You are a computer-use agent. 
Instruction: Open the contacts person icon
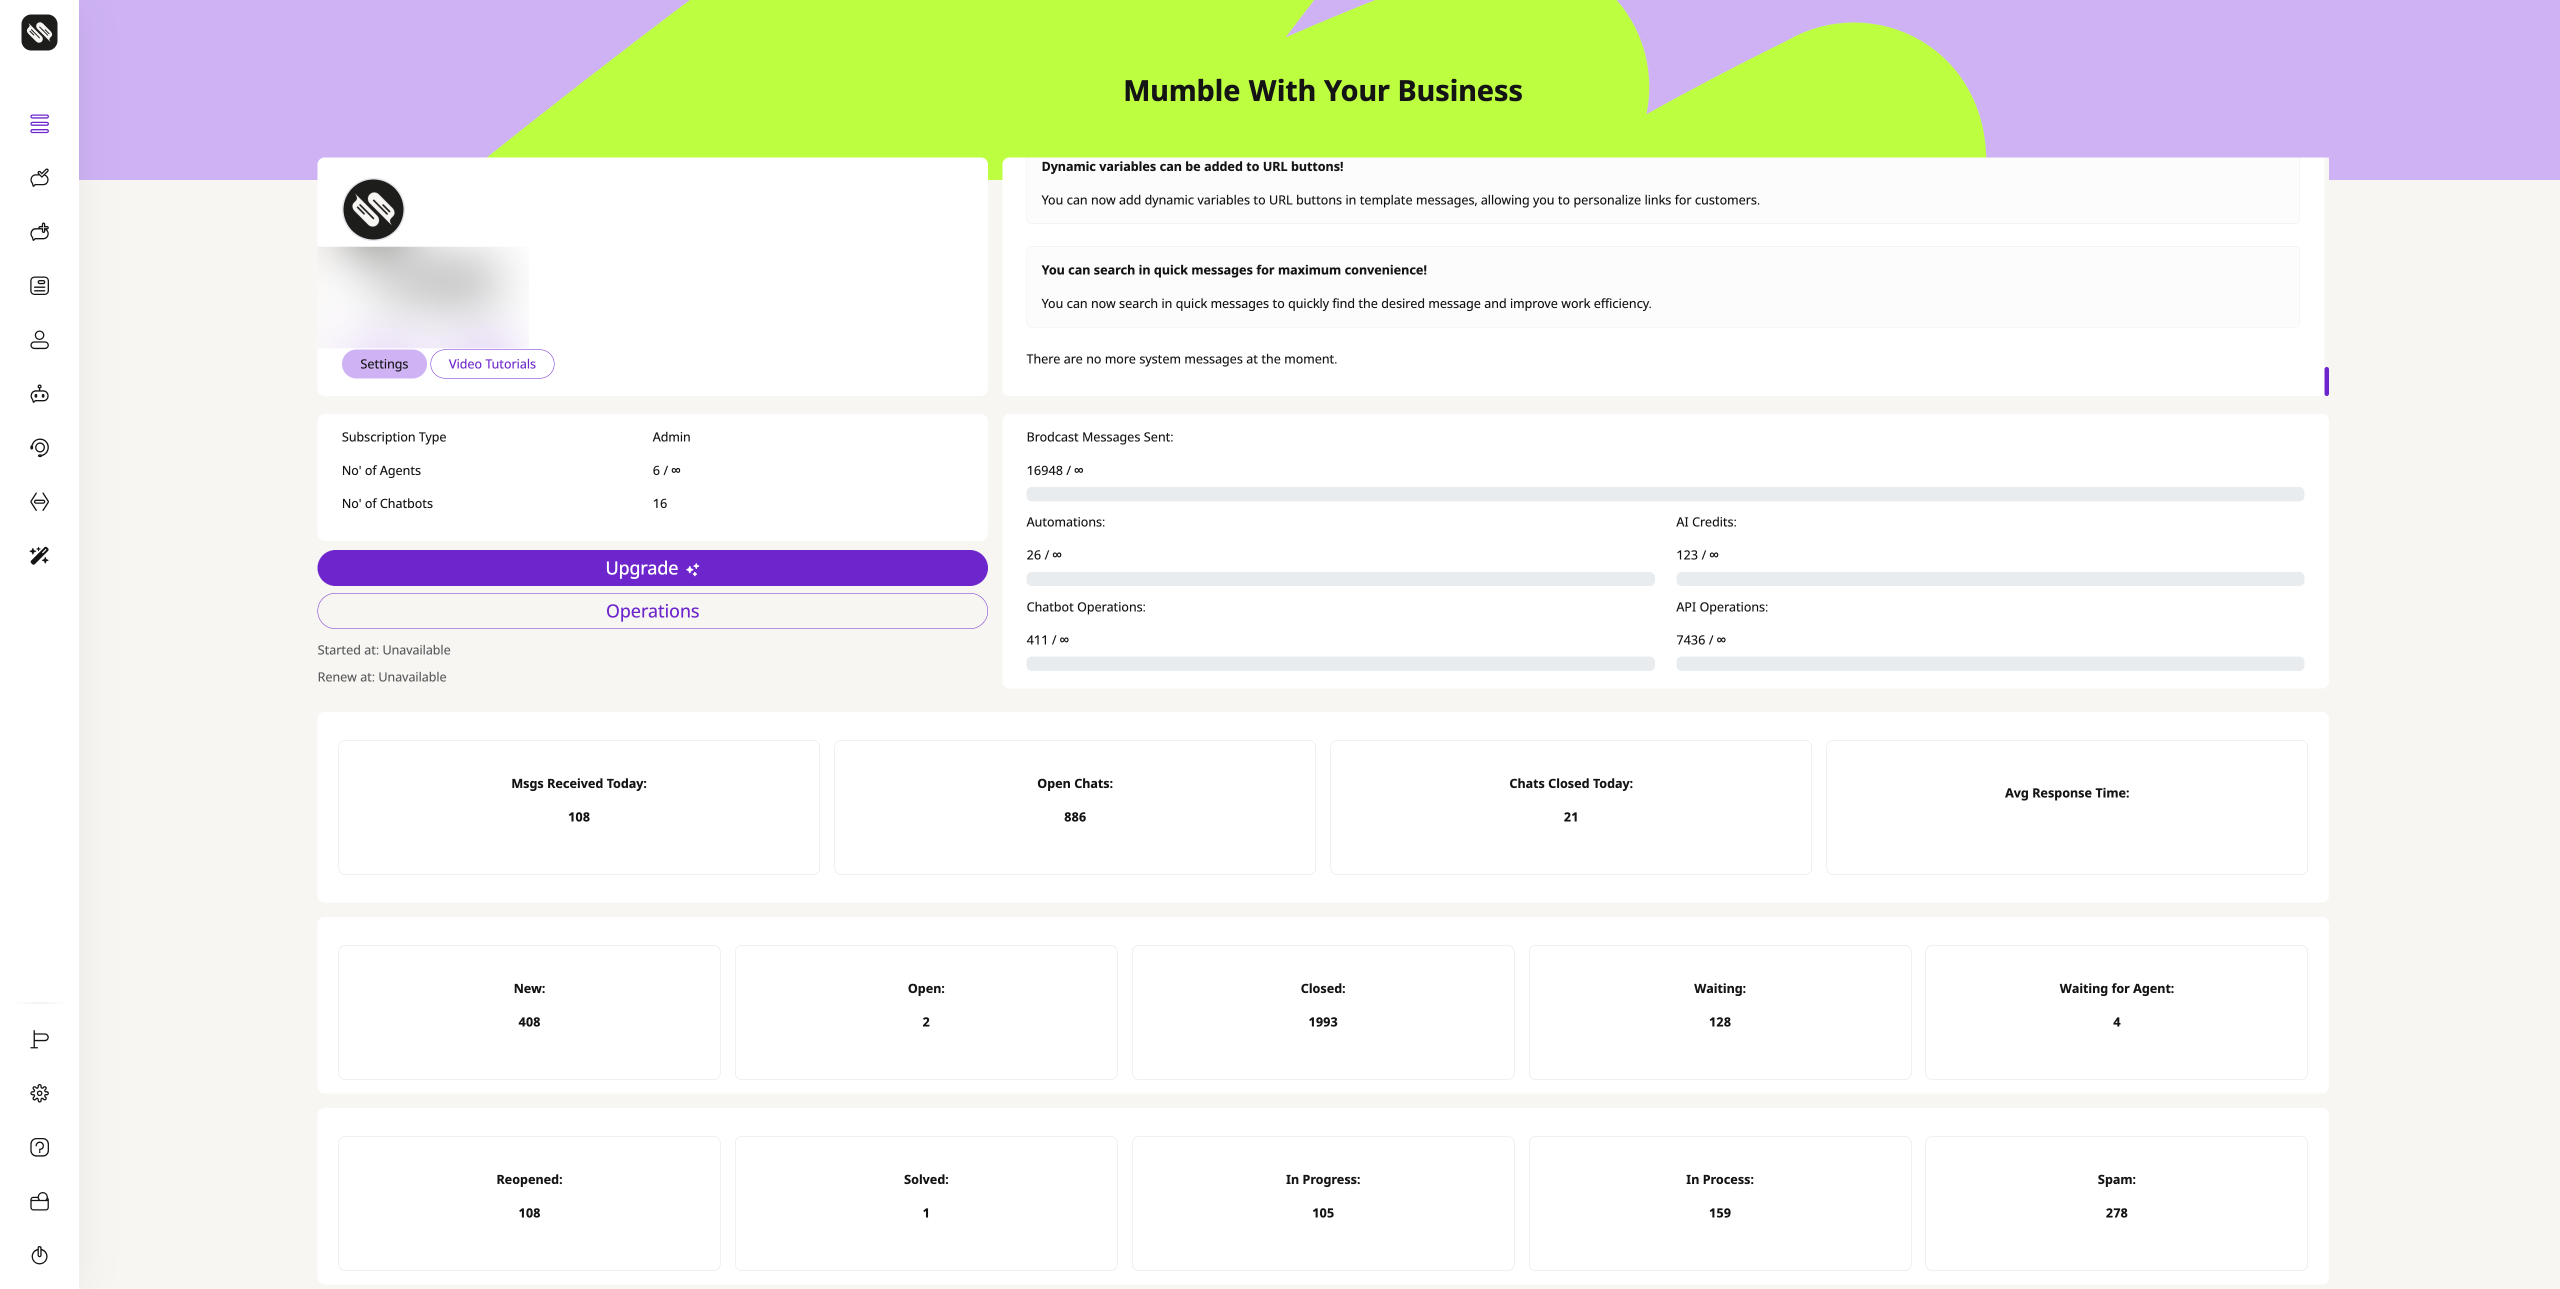click(x=39, y=340)
